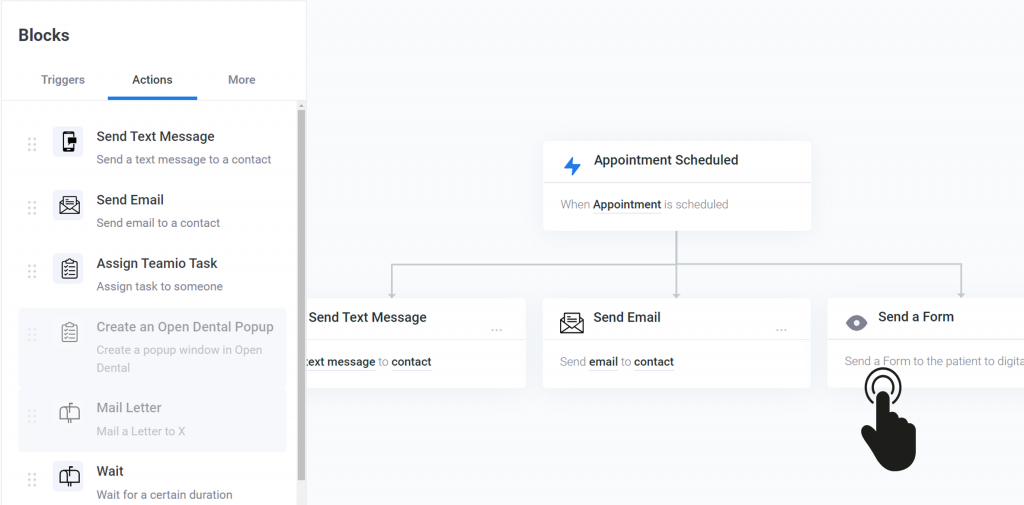Click the lightning bolt trigger icon
The height and width of the screenshot is (505, 1024).
[572, 165]
